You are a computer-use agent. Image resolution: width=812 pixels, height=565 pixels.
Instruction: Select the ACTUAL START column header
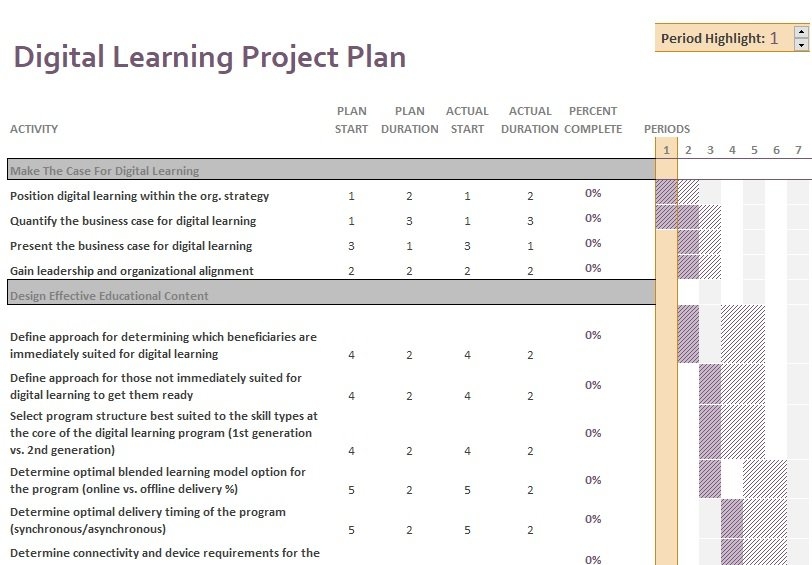[467, 120]
